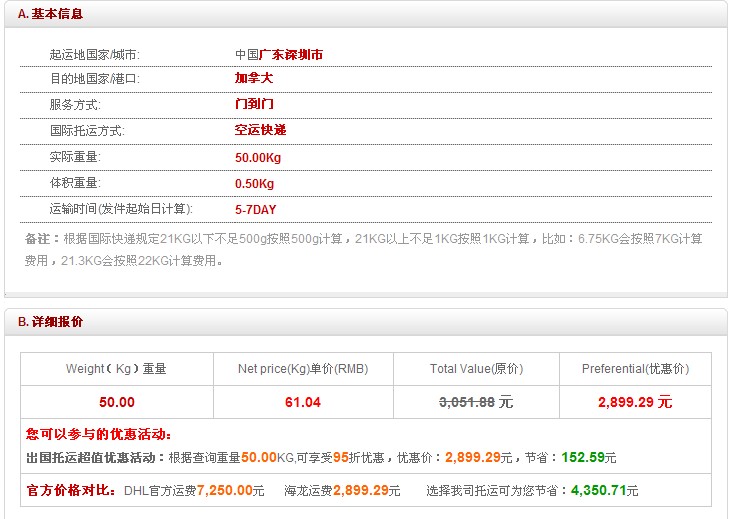The image size is (729, 519).
Task: Click the volumetric weight value 0.50Kg
Action: click(254, 183)
